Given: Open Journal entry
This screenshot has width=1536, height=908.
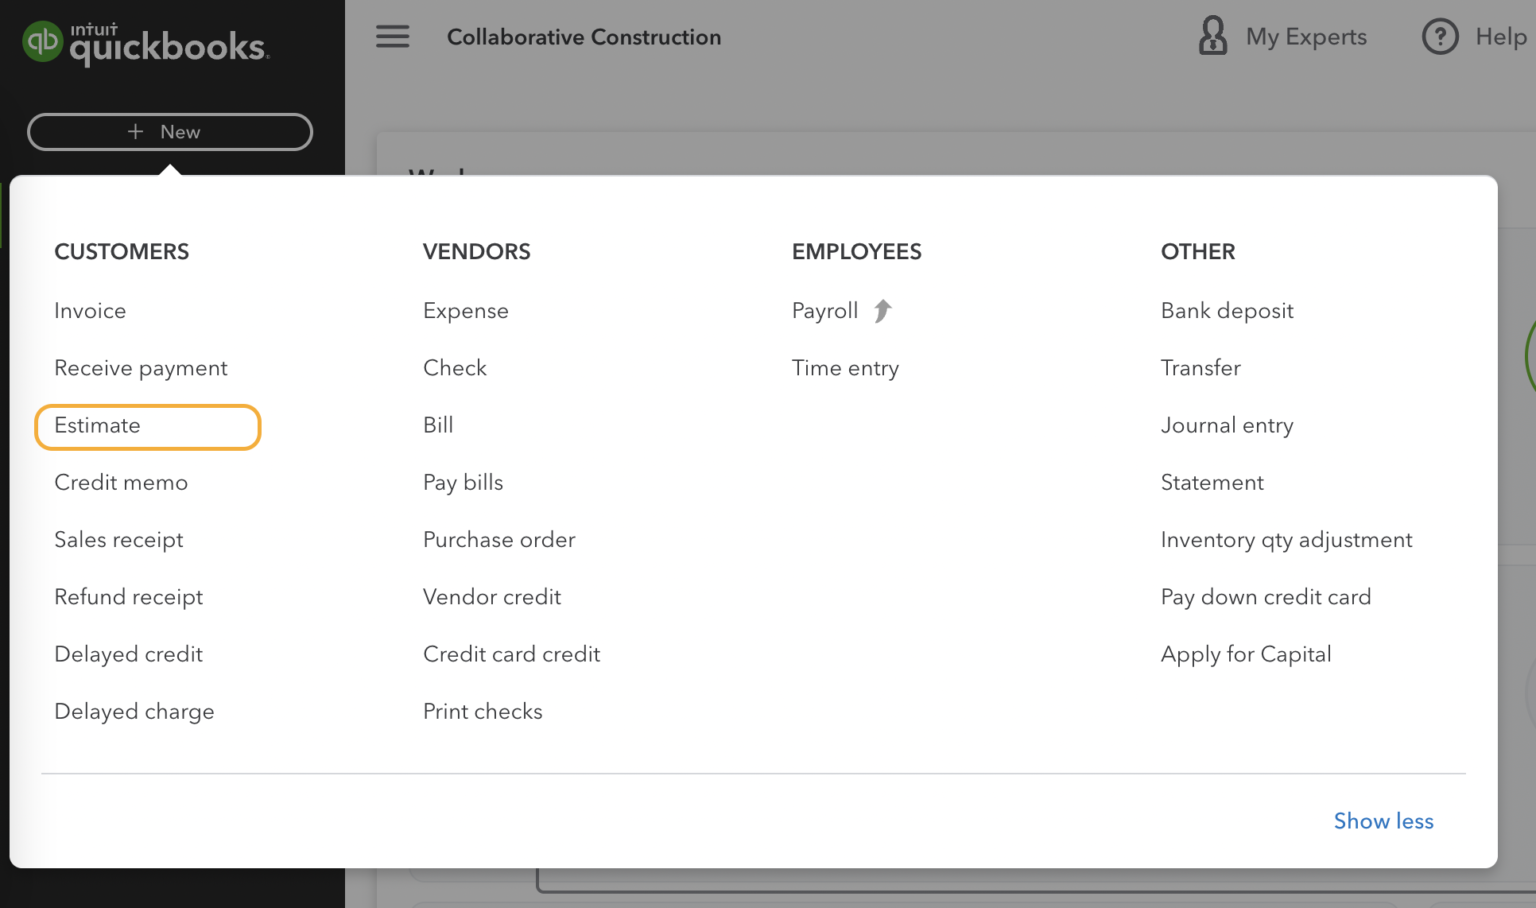Looking at the screenshot, I should coord(1227,425).
